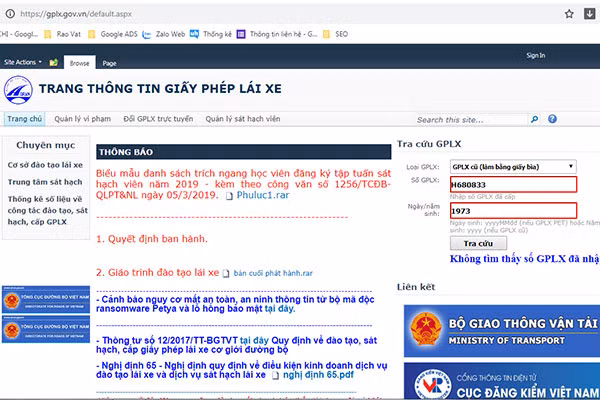Click the Tra cứu button

[478, 243]
